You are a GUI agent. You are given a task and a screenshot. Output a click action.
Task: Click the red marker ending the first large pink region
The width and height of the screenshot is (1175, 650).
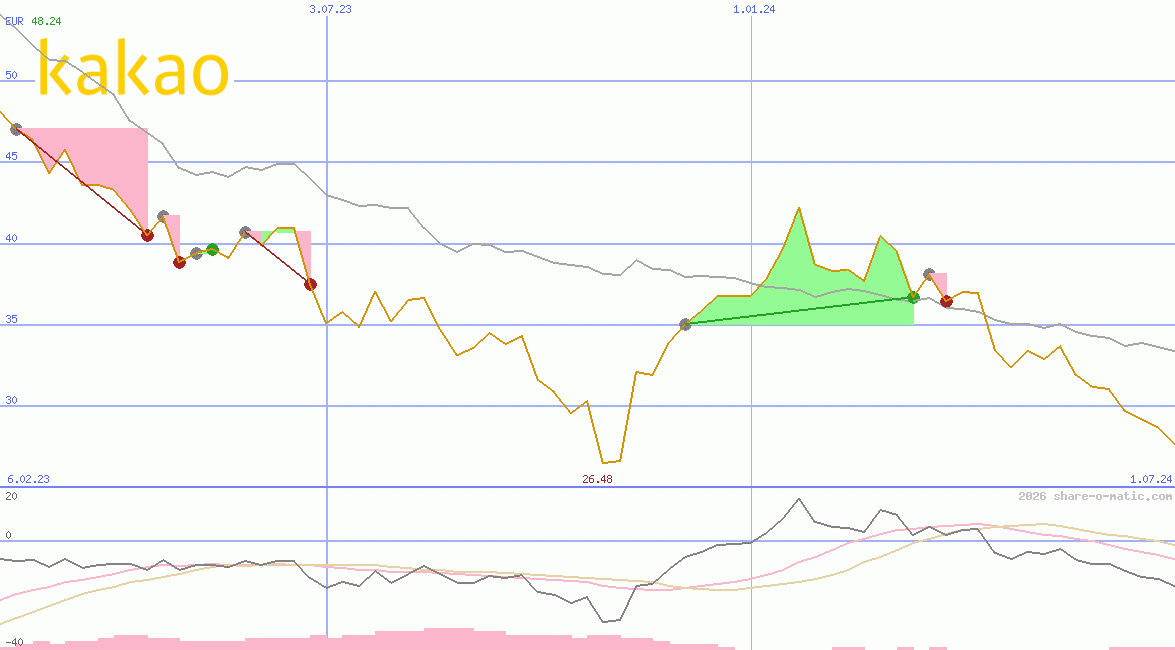[x=147, y=235]
